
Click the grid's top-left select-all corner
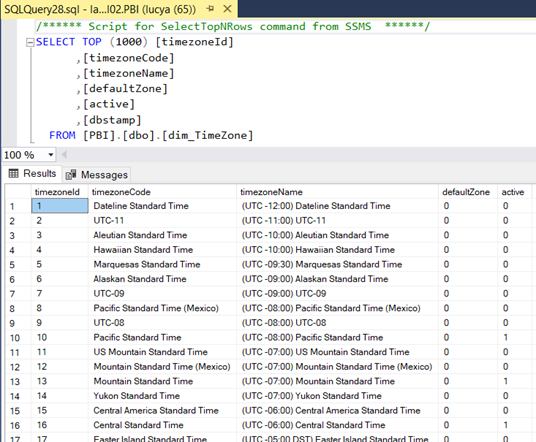[18, 192]
